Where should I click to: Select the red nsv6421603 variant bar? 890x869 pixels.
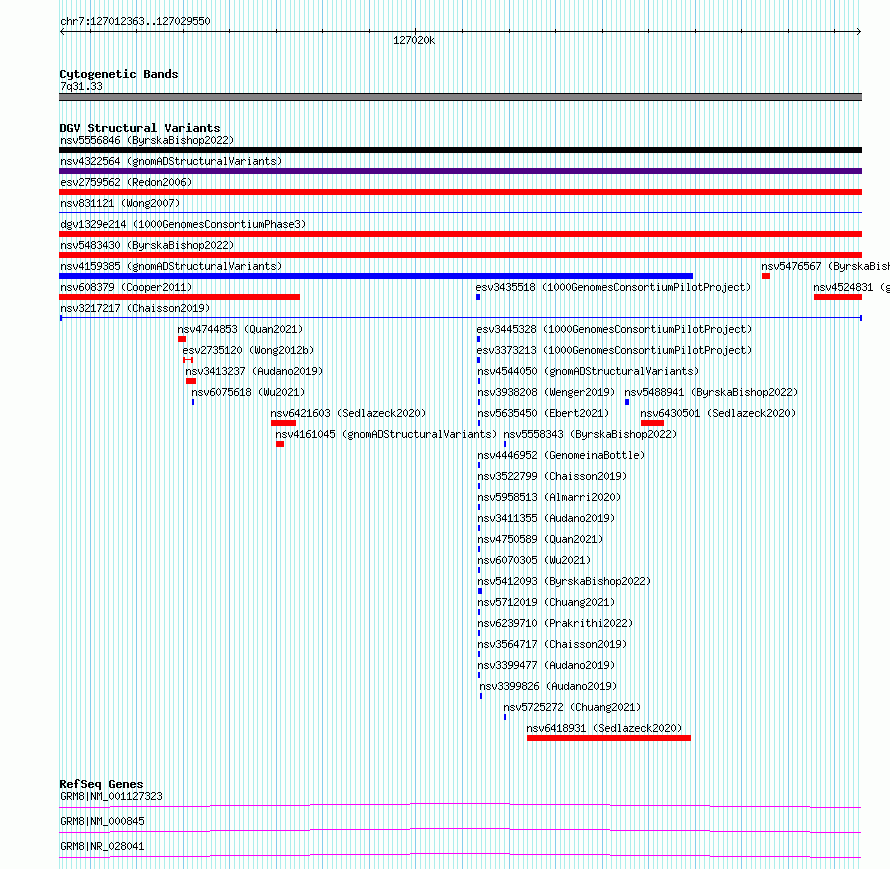283,423
